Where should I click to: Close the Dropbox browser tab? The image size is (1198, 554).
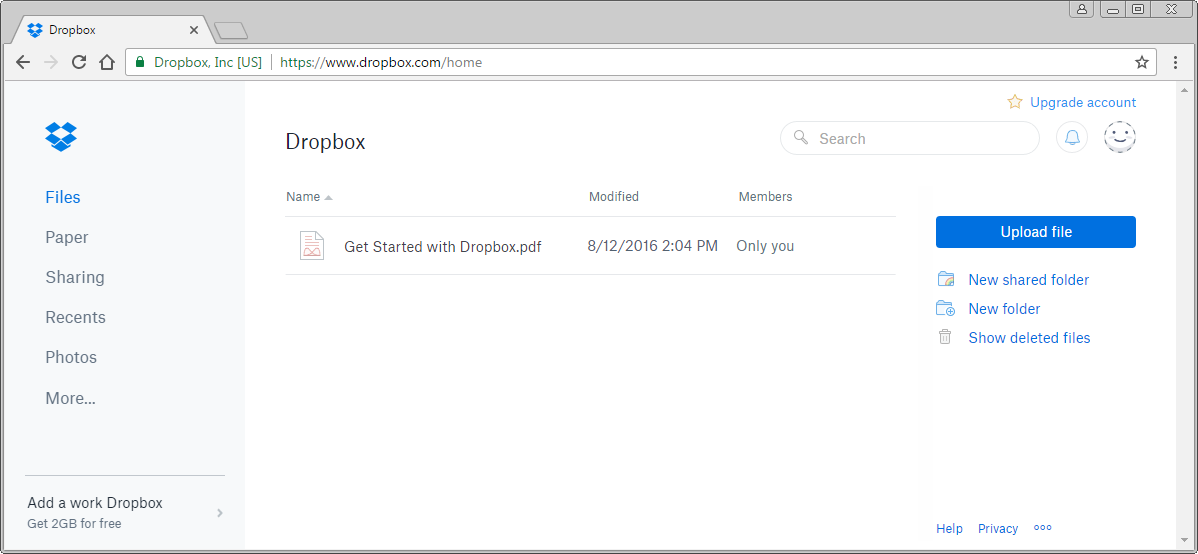tap(193, 31)
